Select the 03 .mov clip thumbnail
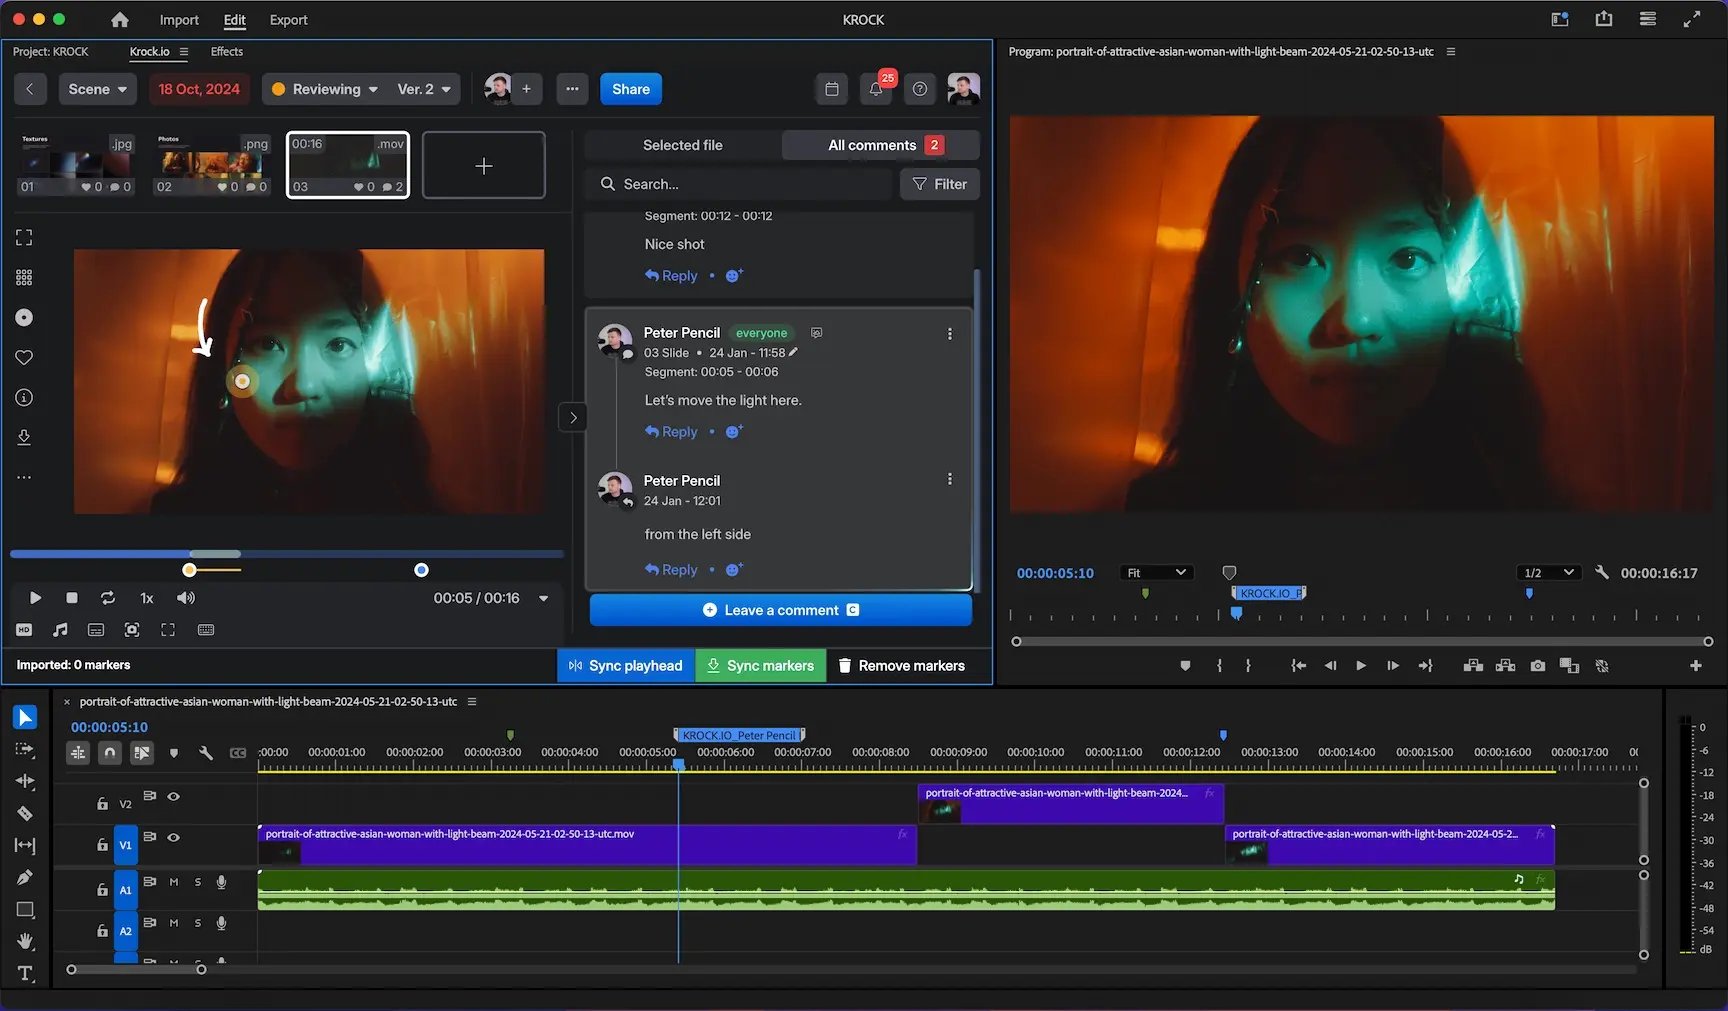This screenshot has width=1728, height=1011. [347, 164]
